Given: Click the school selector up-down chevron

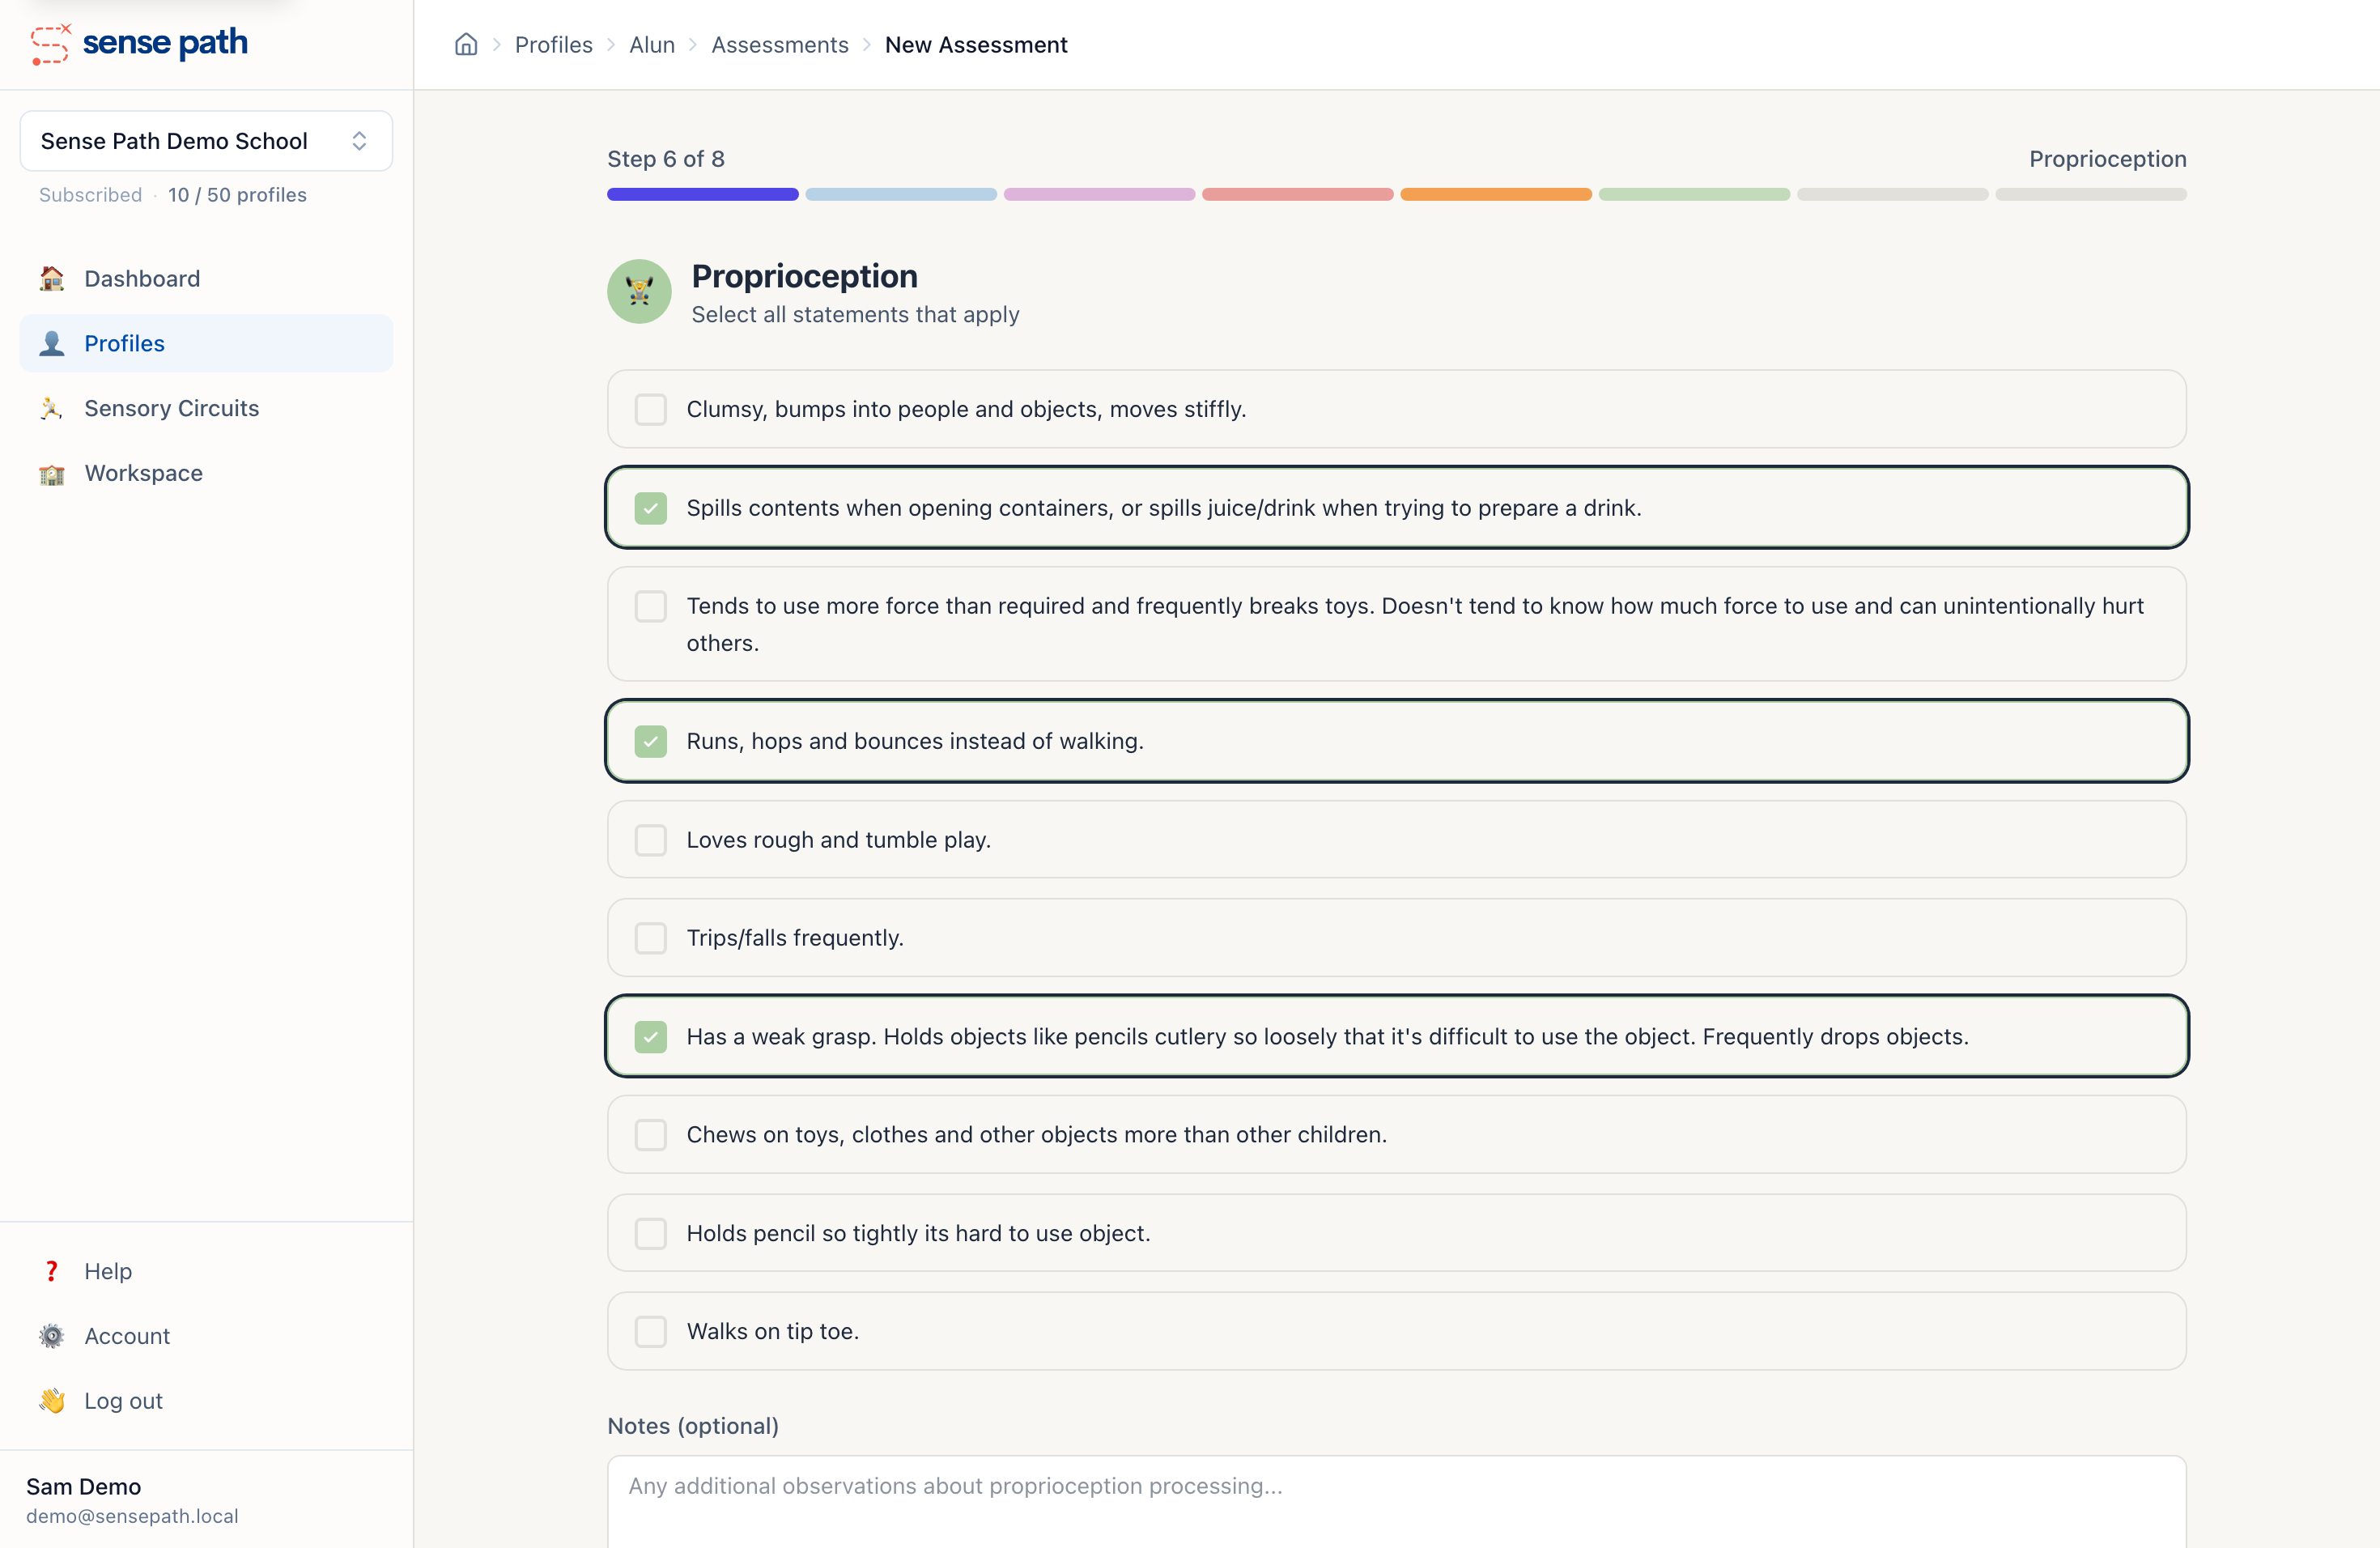Looking at the screenshot, I should point(359,141).
